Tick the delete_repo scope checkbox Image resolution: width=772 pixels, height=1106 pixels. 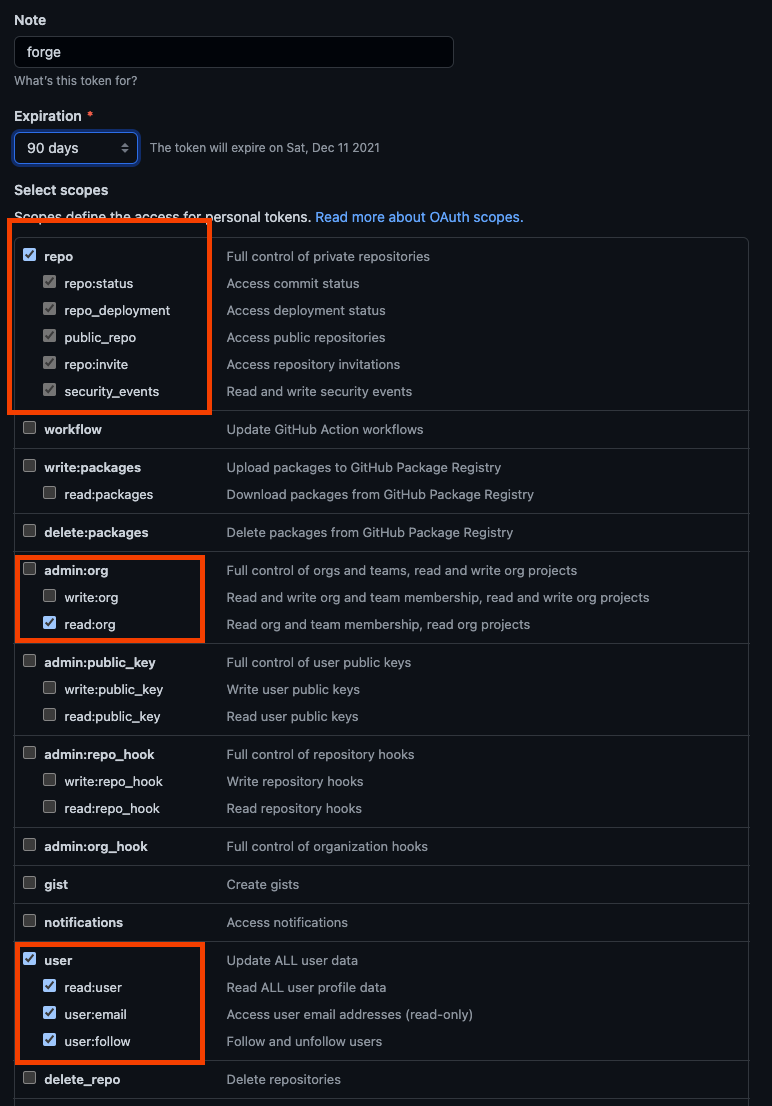[30, 1077]
